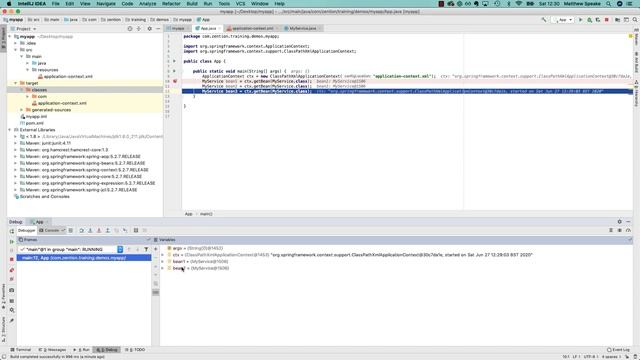Collapse External Libraries node
This screenshot has height=360, width=640.
(x=10, y=130)
